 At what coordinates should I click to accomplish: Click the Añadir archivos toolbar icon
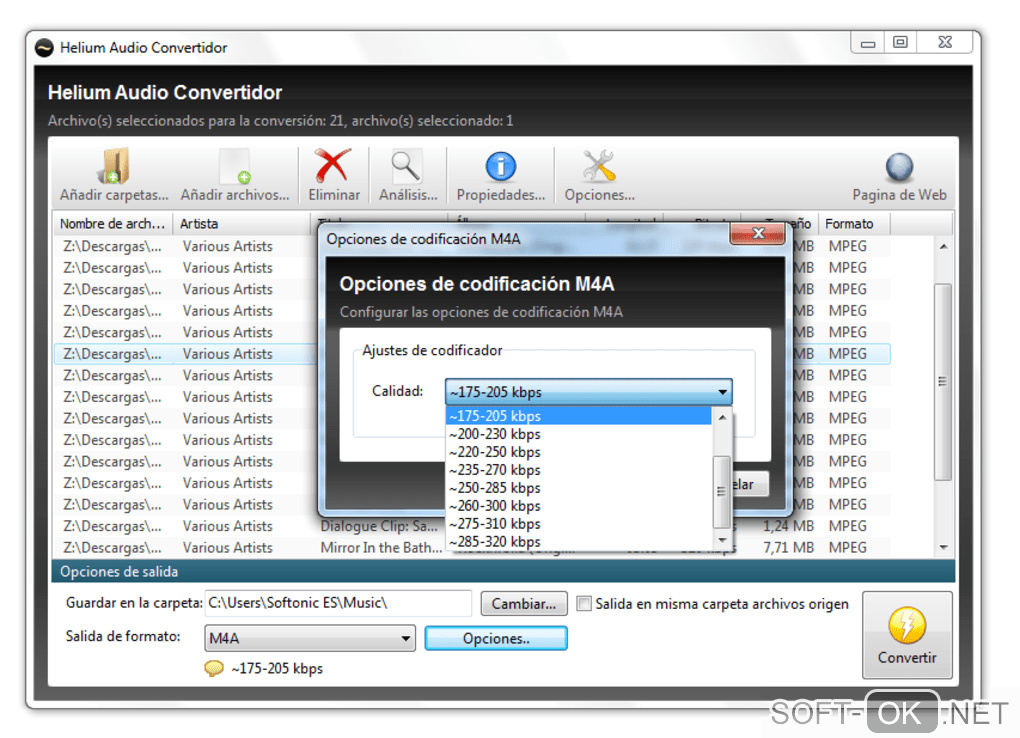click(235, 166)
